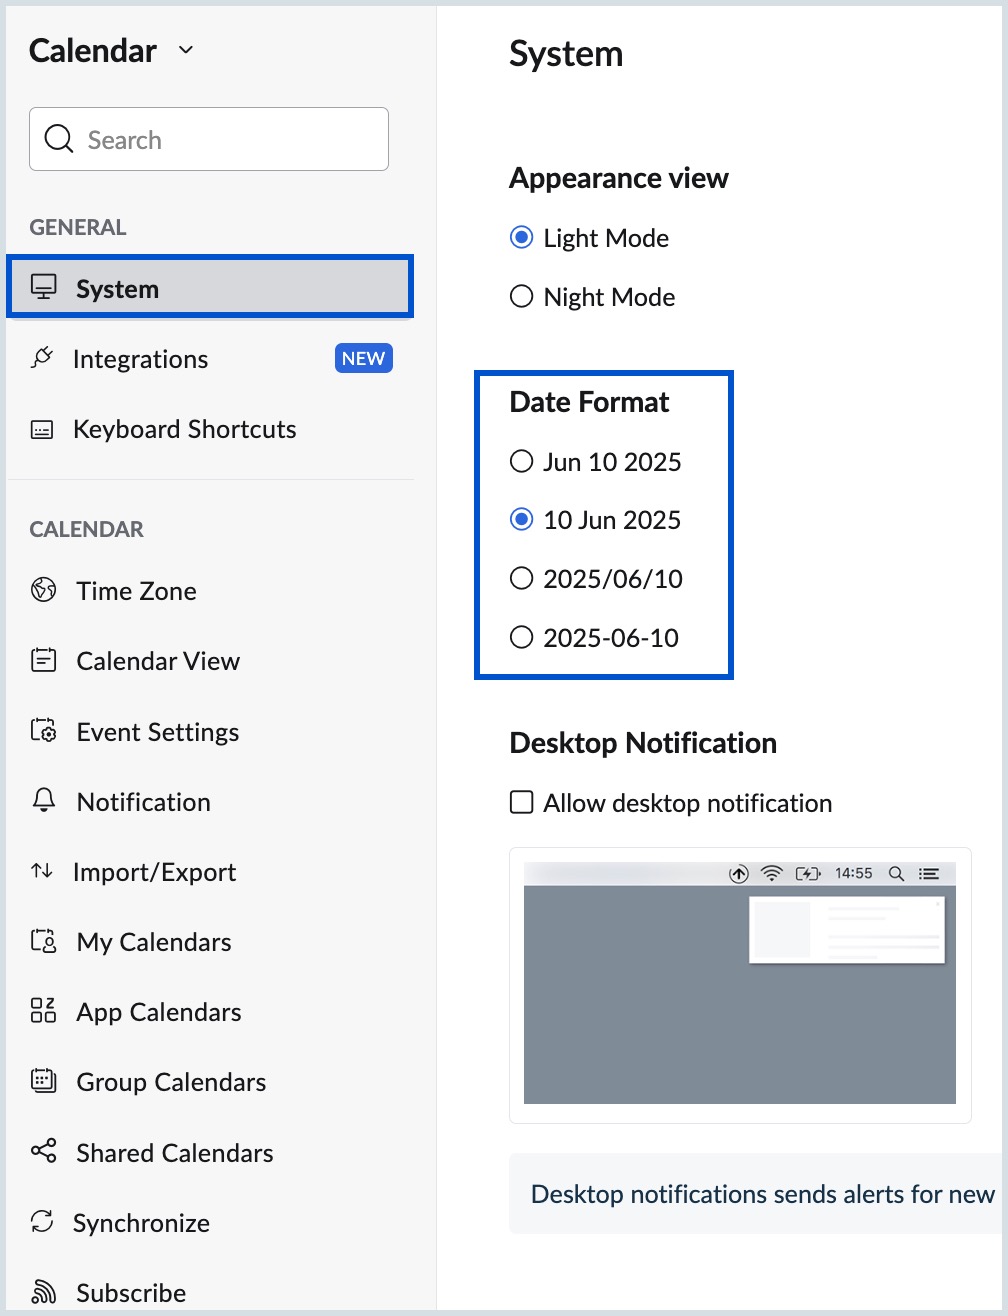Screen dimensions: 1008x1316
Task: Expand the Calendar dropdown chevron
Action: click(185, 51)
